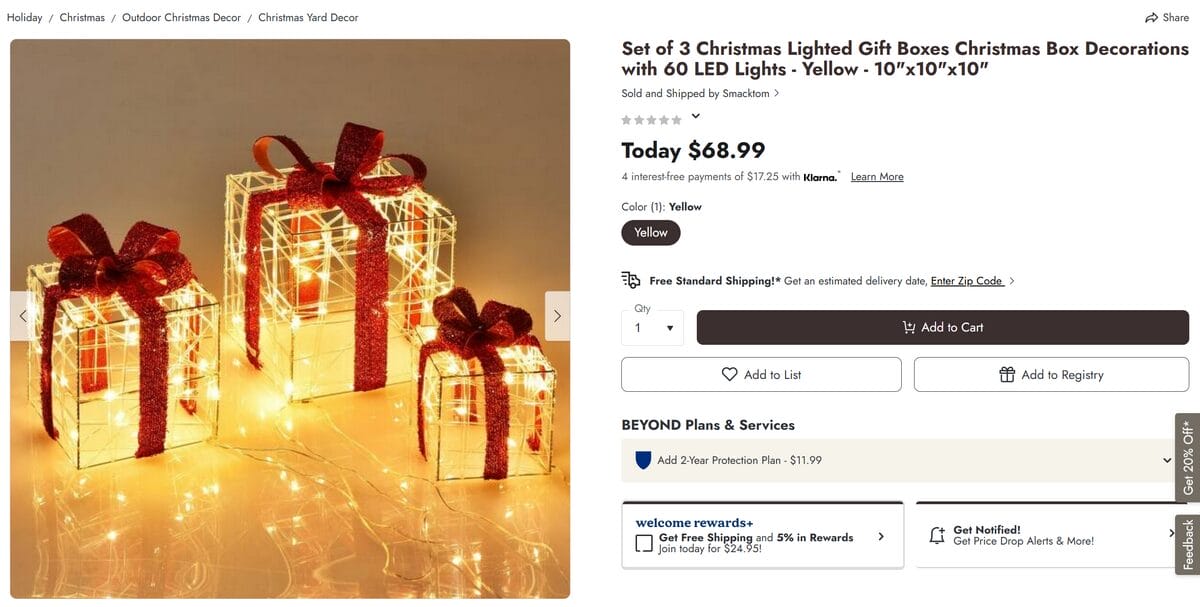Click the shield icon for Protection Plan
Viewport: 1200px width, 607px height.
click(643, 460)
